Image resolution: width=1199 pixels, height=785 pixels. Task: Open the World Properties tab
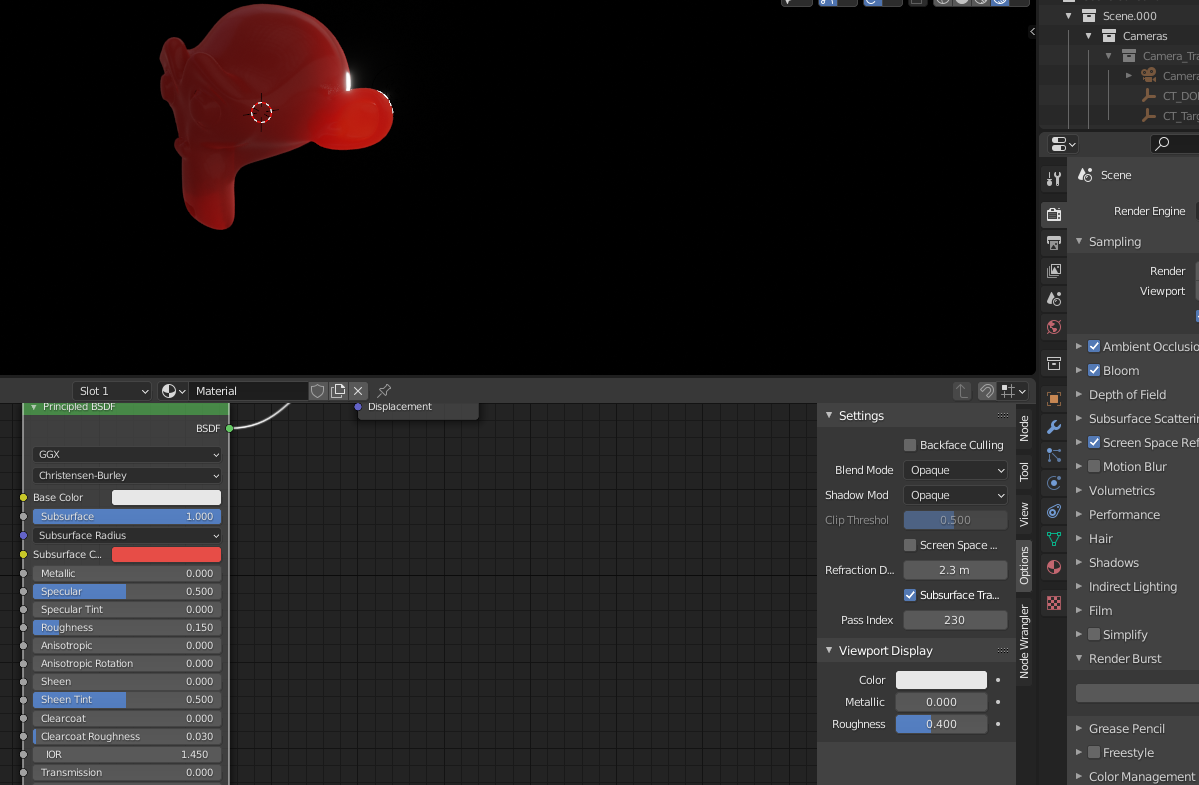pyautogui.click(x=1053, y=327)
